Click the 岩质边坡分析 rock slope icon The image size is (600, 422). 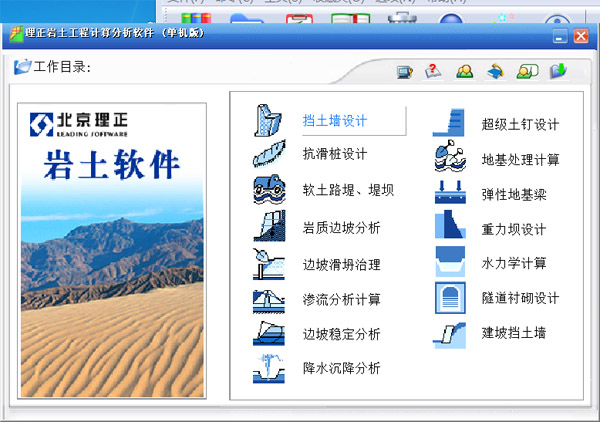(269, 226)
